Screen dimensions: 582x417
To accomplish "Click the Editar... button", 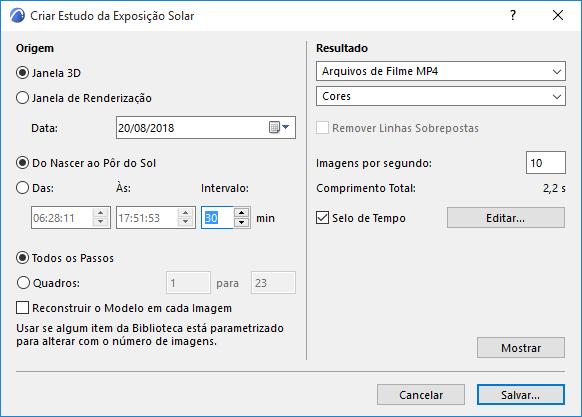I will (506, 218).
